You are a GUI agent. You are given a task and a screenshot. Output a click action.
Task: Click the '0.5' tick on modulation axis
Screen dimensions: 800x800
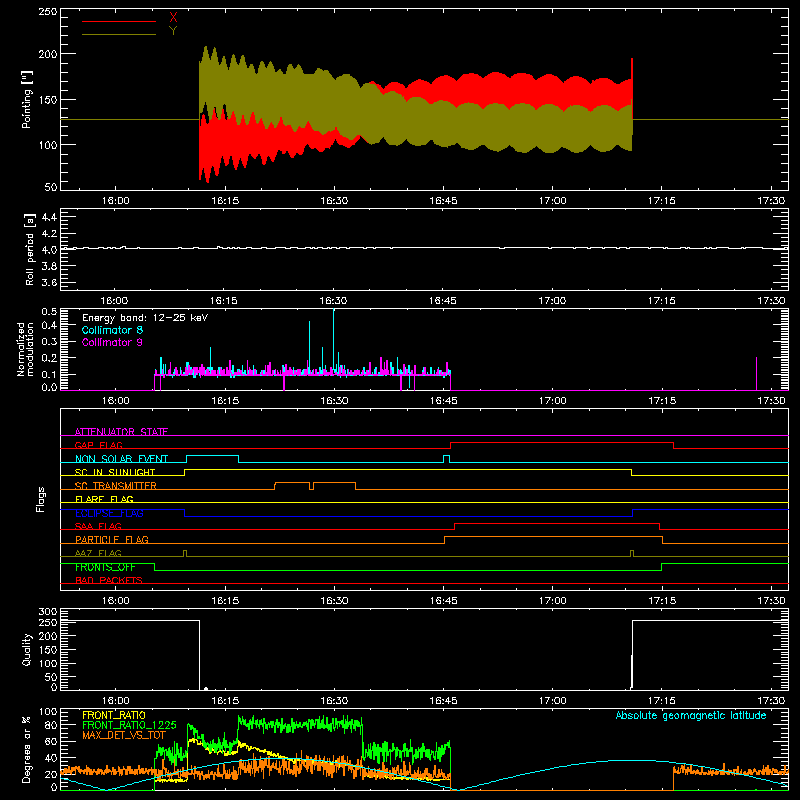point(49,311)
